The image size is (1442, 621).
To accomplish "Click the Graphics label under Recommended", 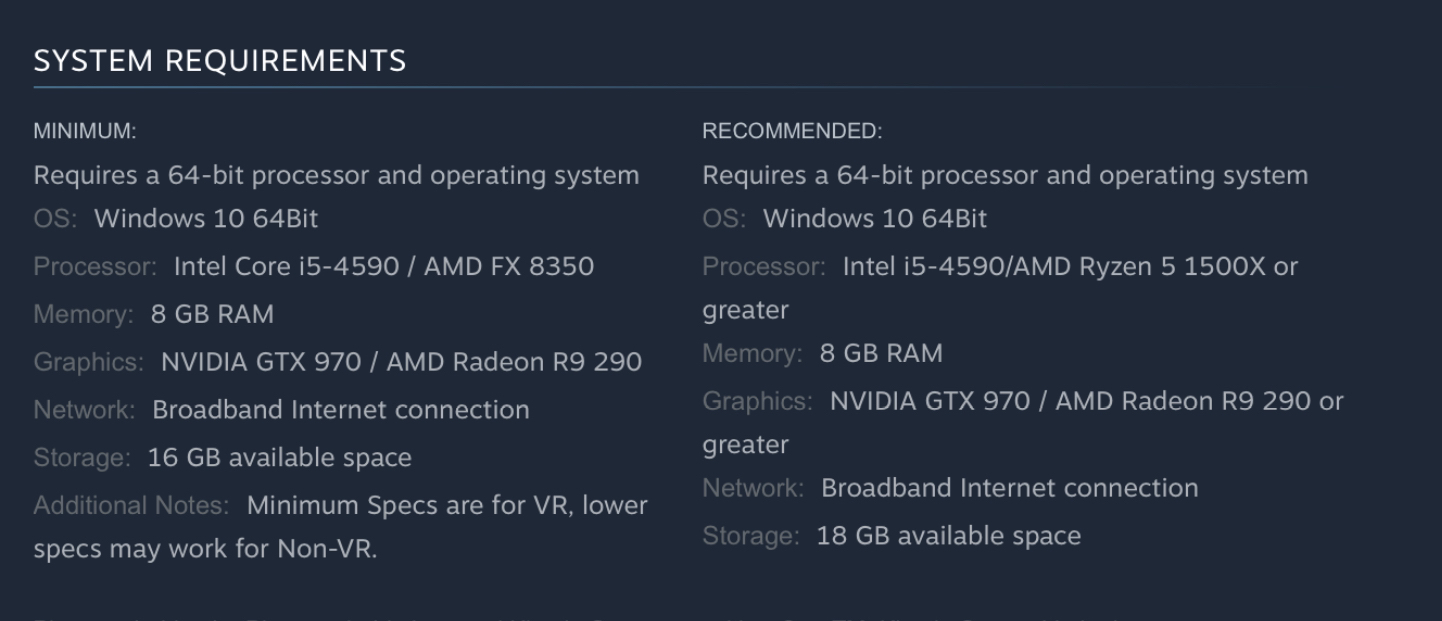I will (757, 402).
